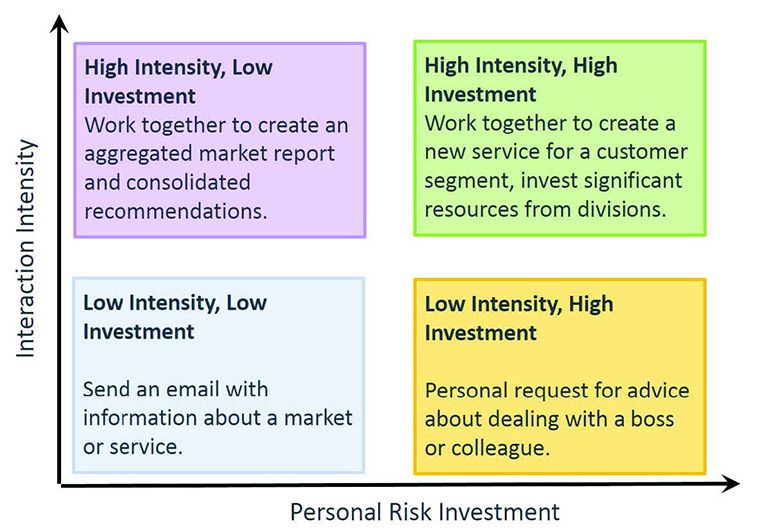Click "or colleague." in the yellow box

487,447
